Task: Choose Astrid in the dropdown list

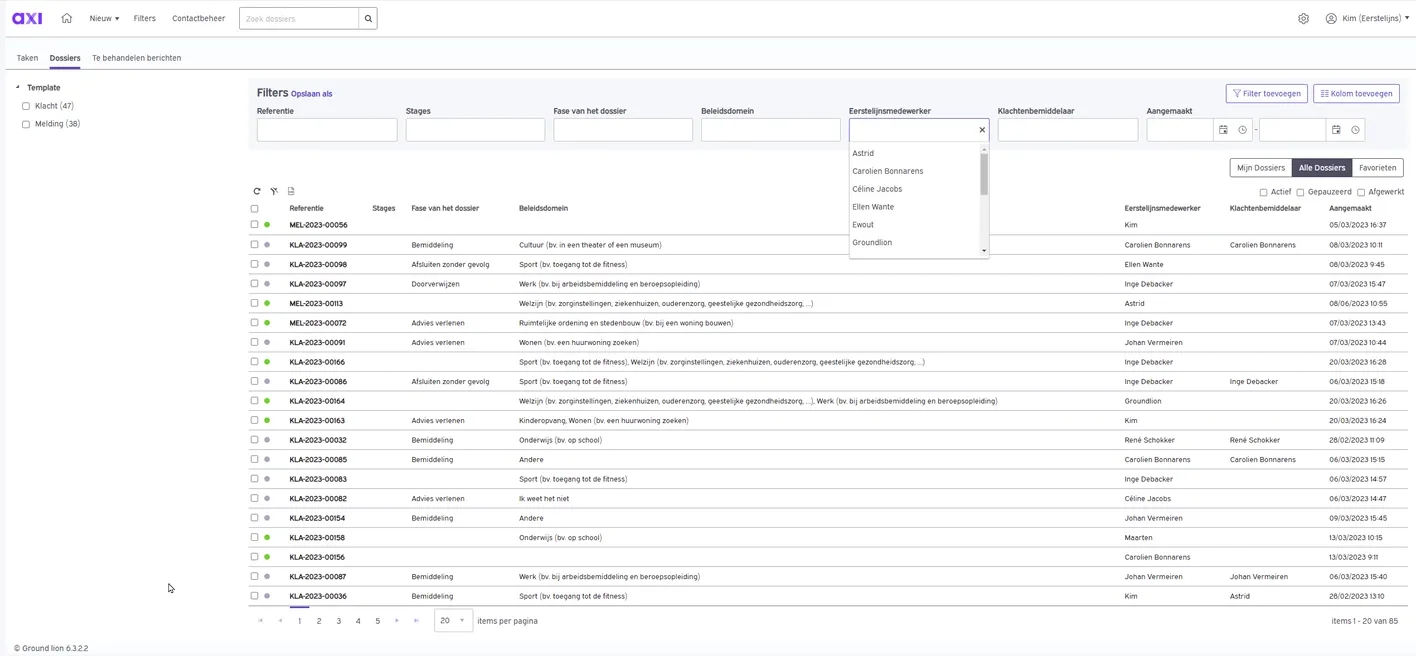Action: 863,153
